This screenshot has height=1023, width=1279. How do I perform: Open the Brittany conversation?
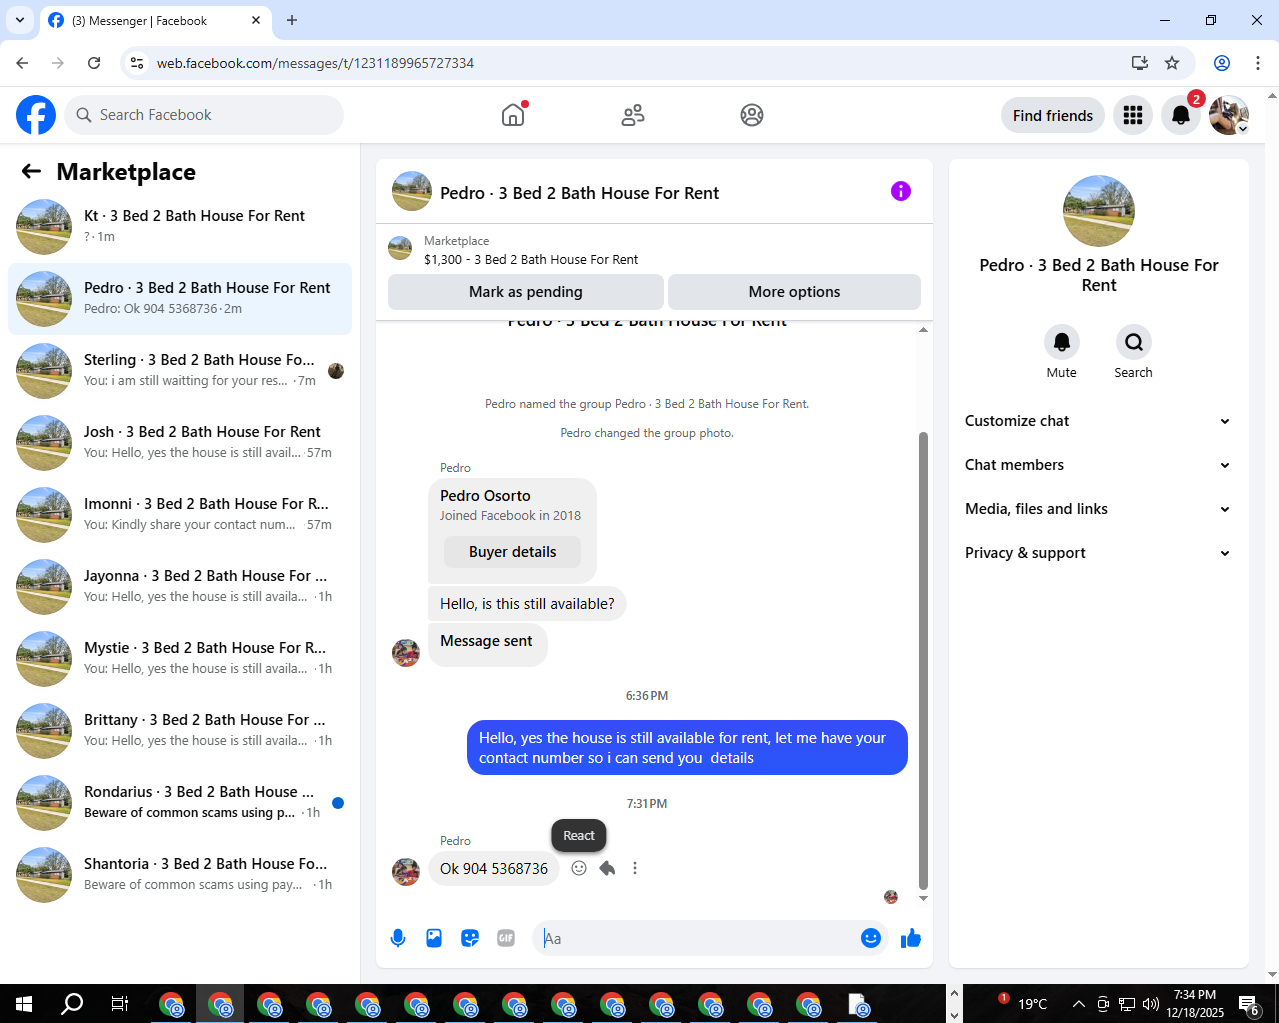pyautogui.click(x=180, y=731)
